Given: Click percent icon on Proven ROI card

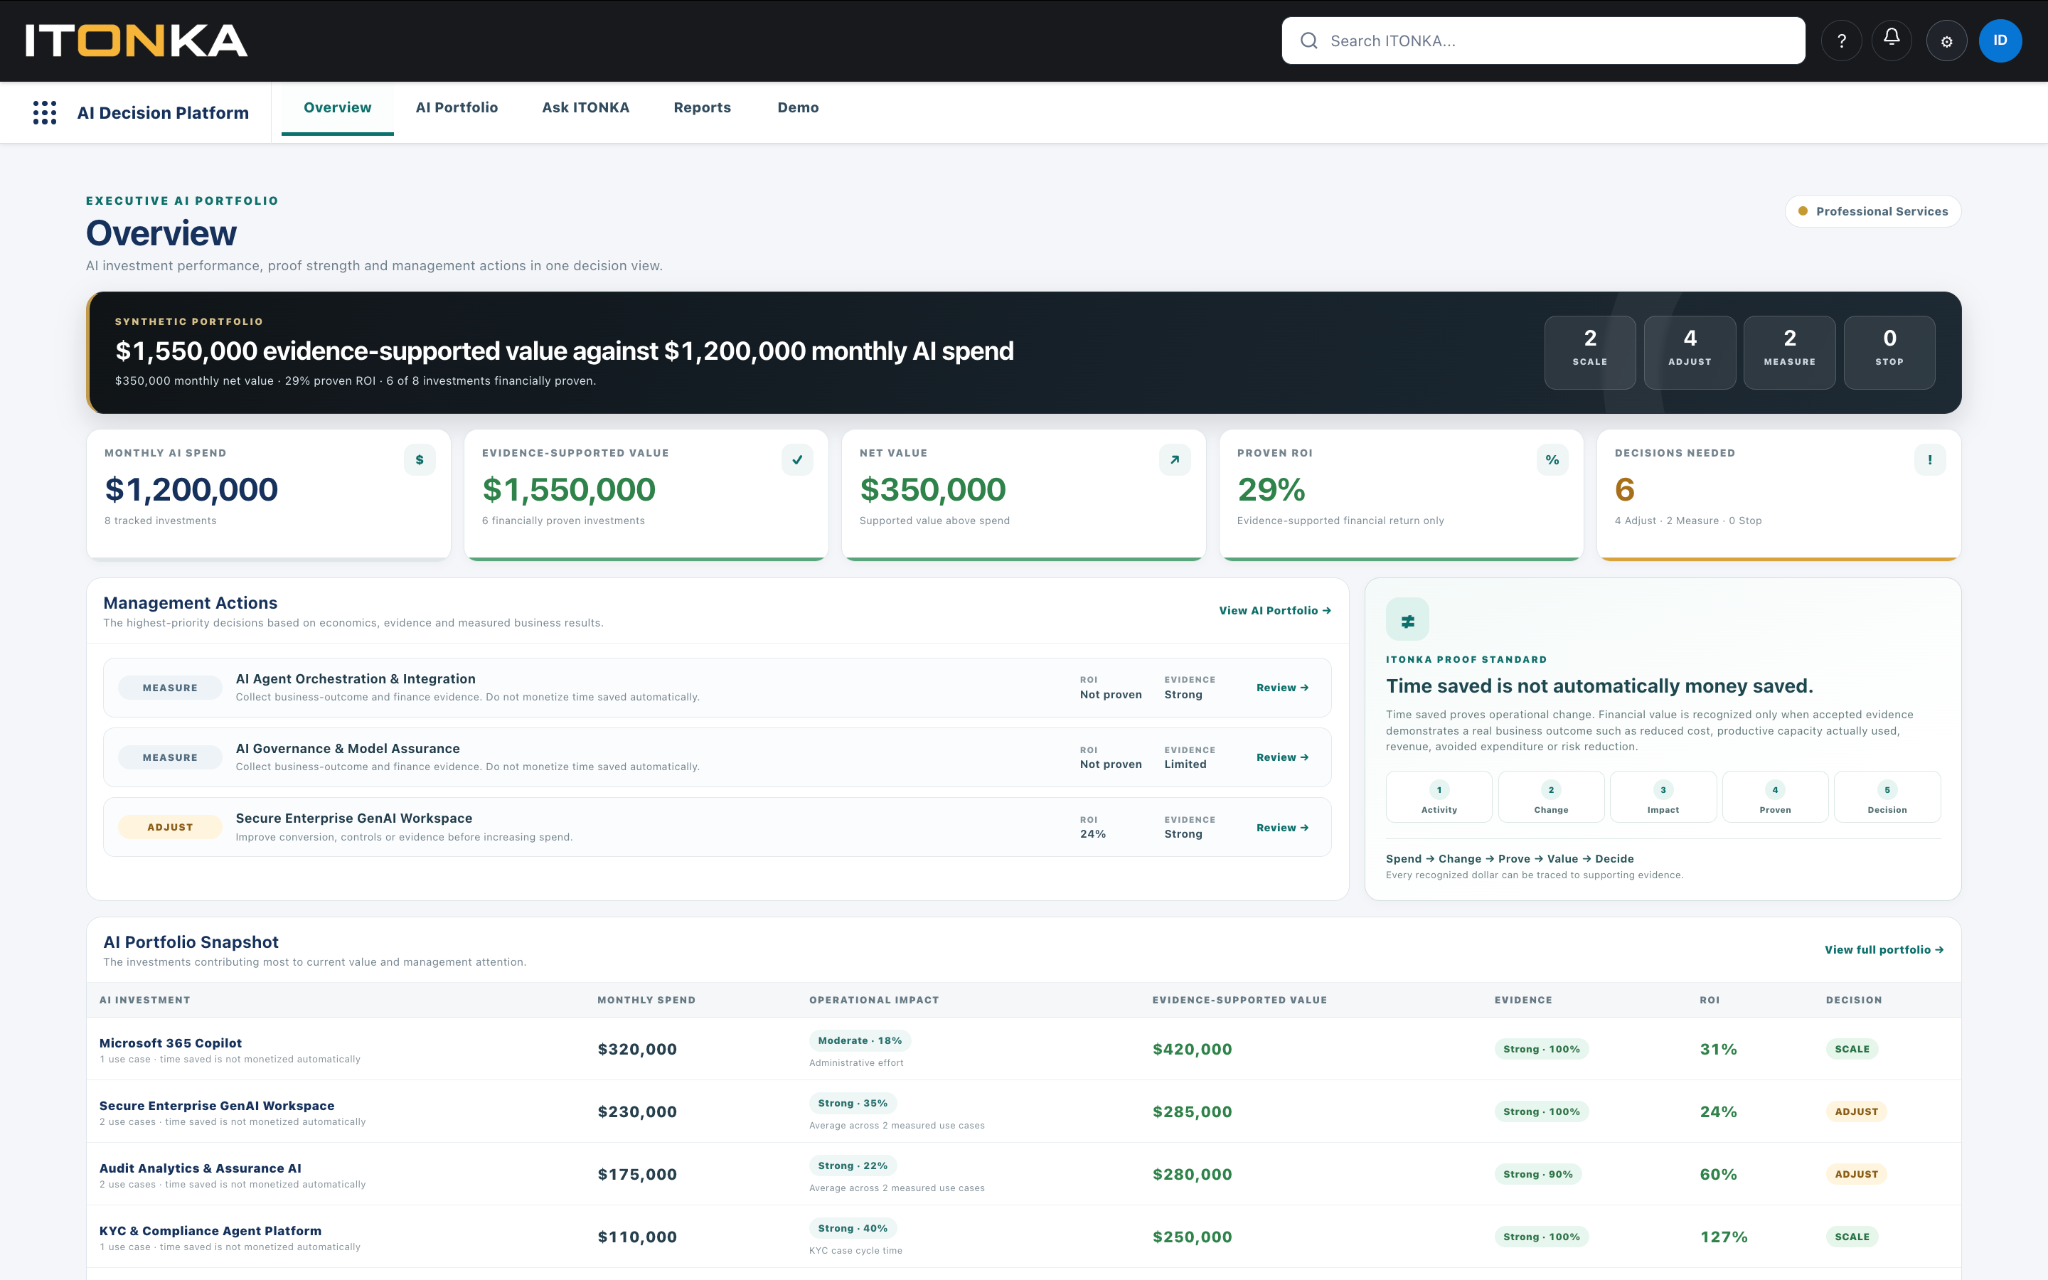Looking at the screenshot, I should point(1552,460).
